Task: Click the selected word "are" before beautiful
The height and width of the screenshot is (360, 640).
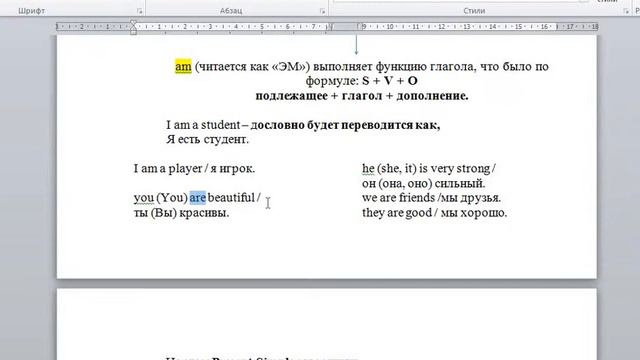Action: [x=198, y=198]
